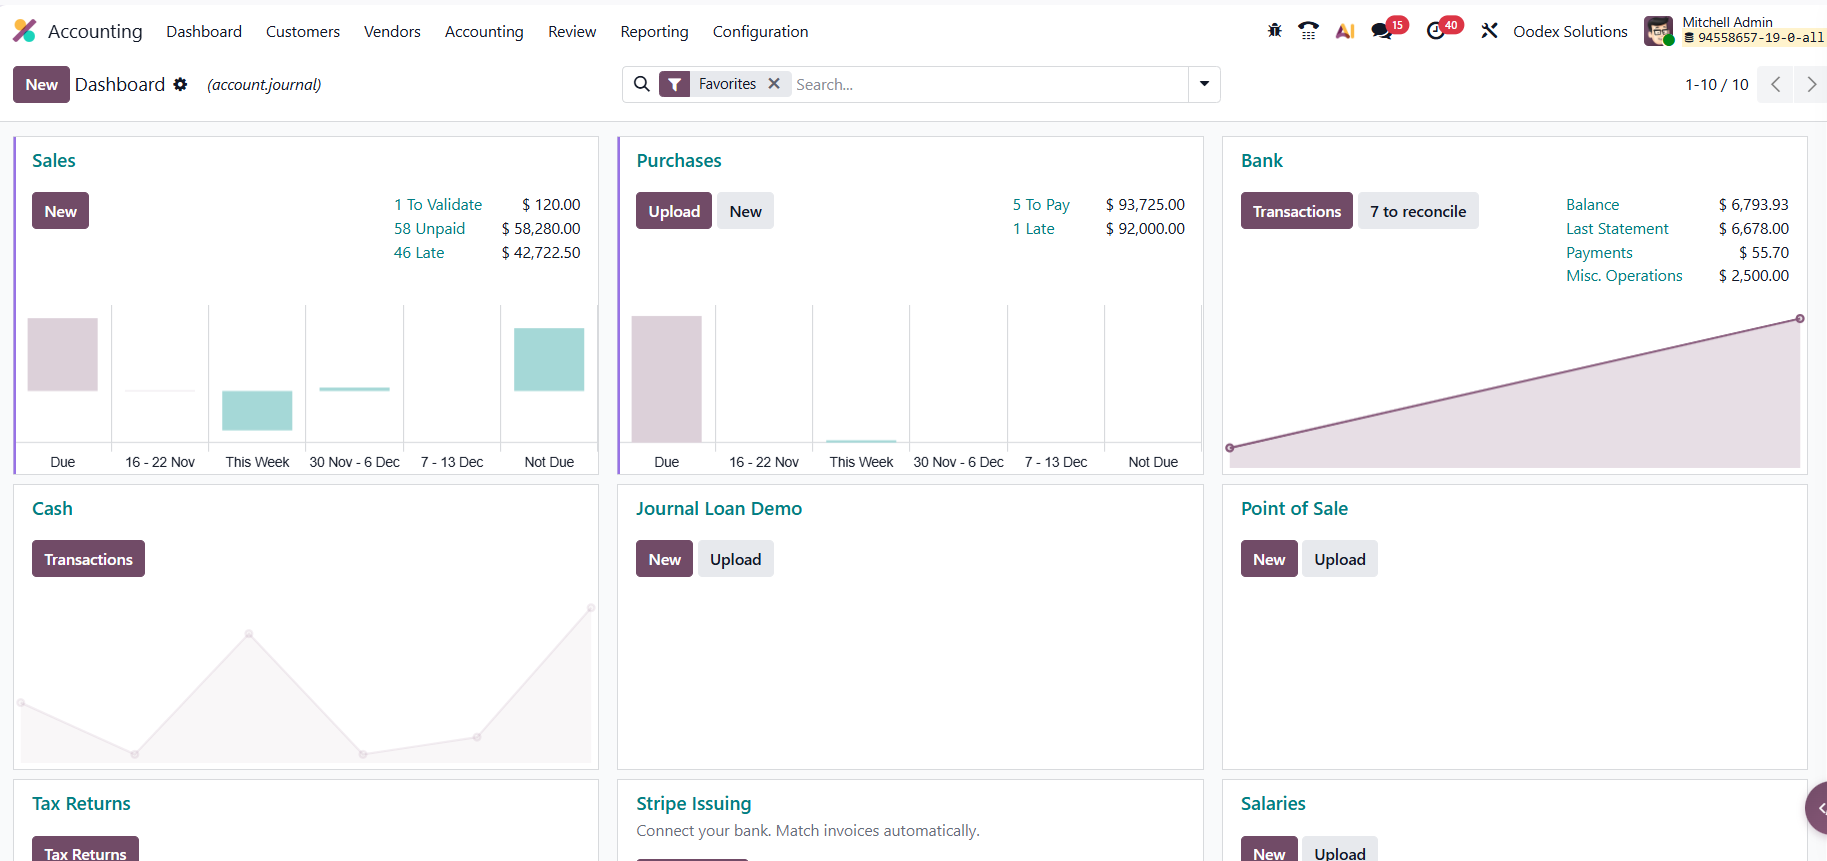
Task: Open the debug bug icon menu
Action: pos(1274,31)
